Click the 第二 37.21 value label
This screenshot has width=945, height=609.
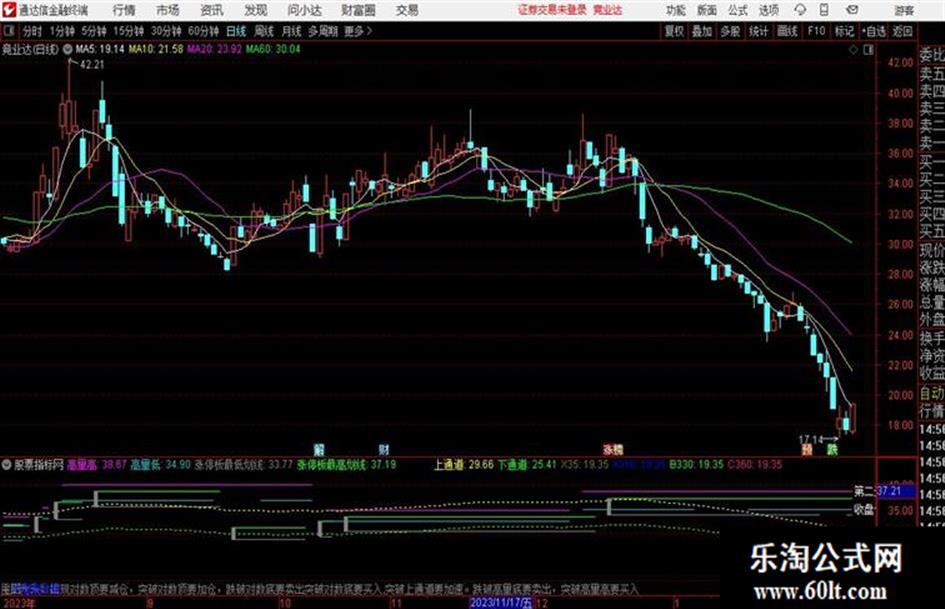point(885,491)
